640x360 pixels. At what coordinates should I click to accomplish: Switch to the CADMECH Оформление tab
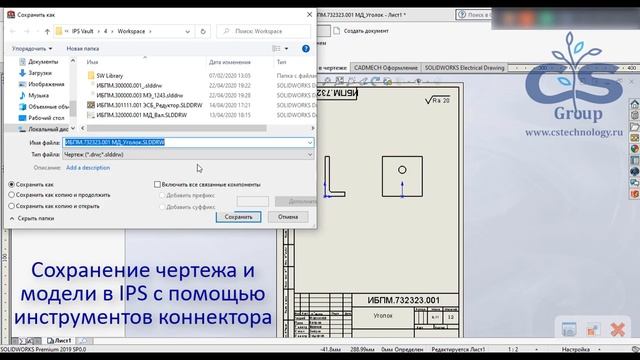pyautogui.click(x=386, y=68)
